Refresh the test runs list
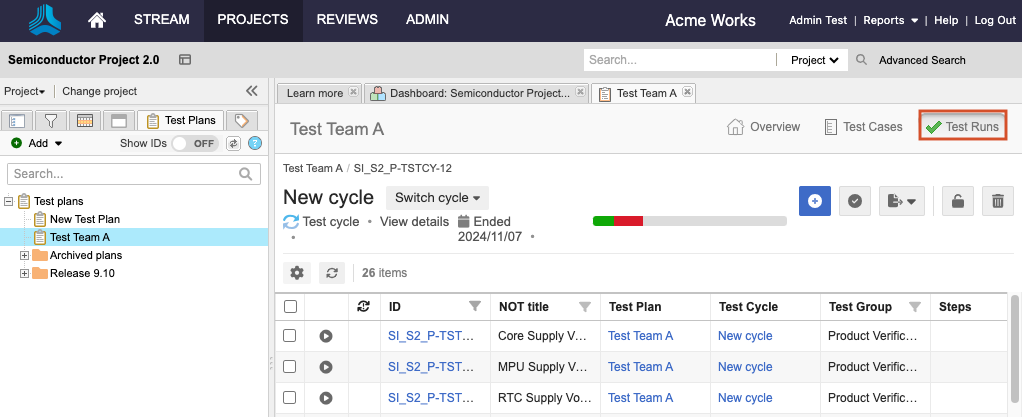Screen dimensions: 1022x417 pos(332,273)
